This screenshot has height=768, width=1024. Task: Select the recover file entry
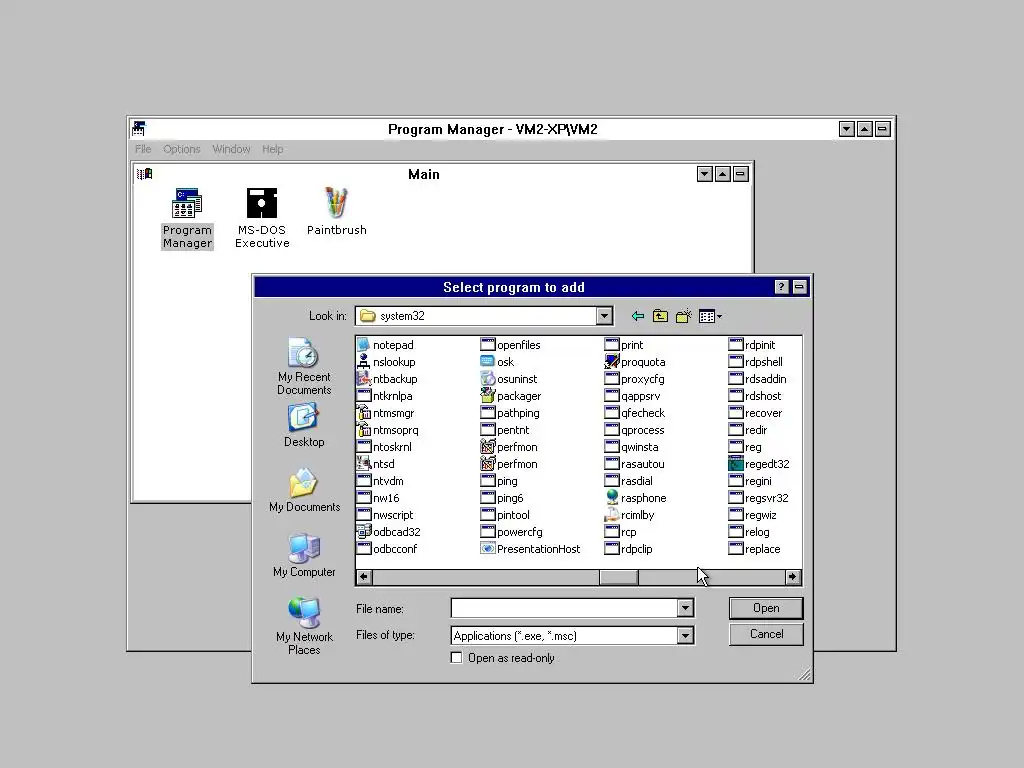coord(756,413)
